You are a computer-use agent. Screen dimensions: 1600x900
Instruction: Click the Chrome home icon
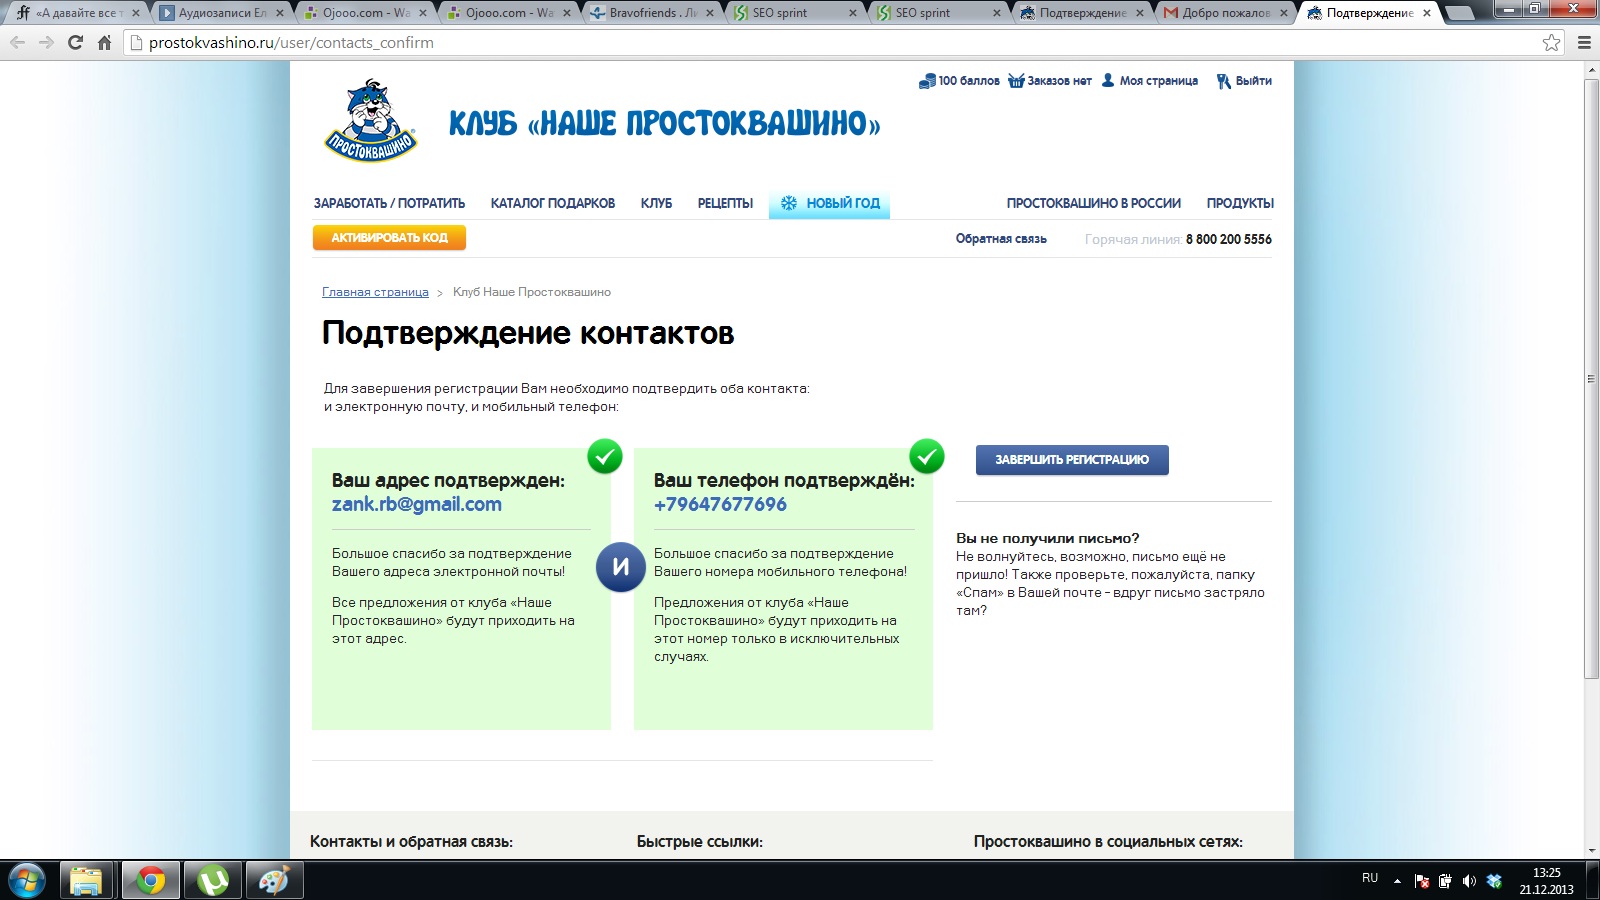click(104, 43)
